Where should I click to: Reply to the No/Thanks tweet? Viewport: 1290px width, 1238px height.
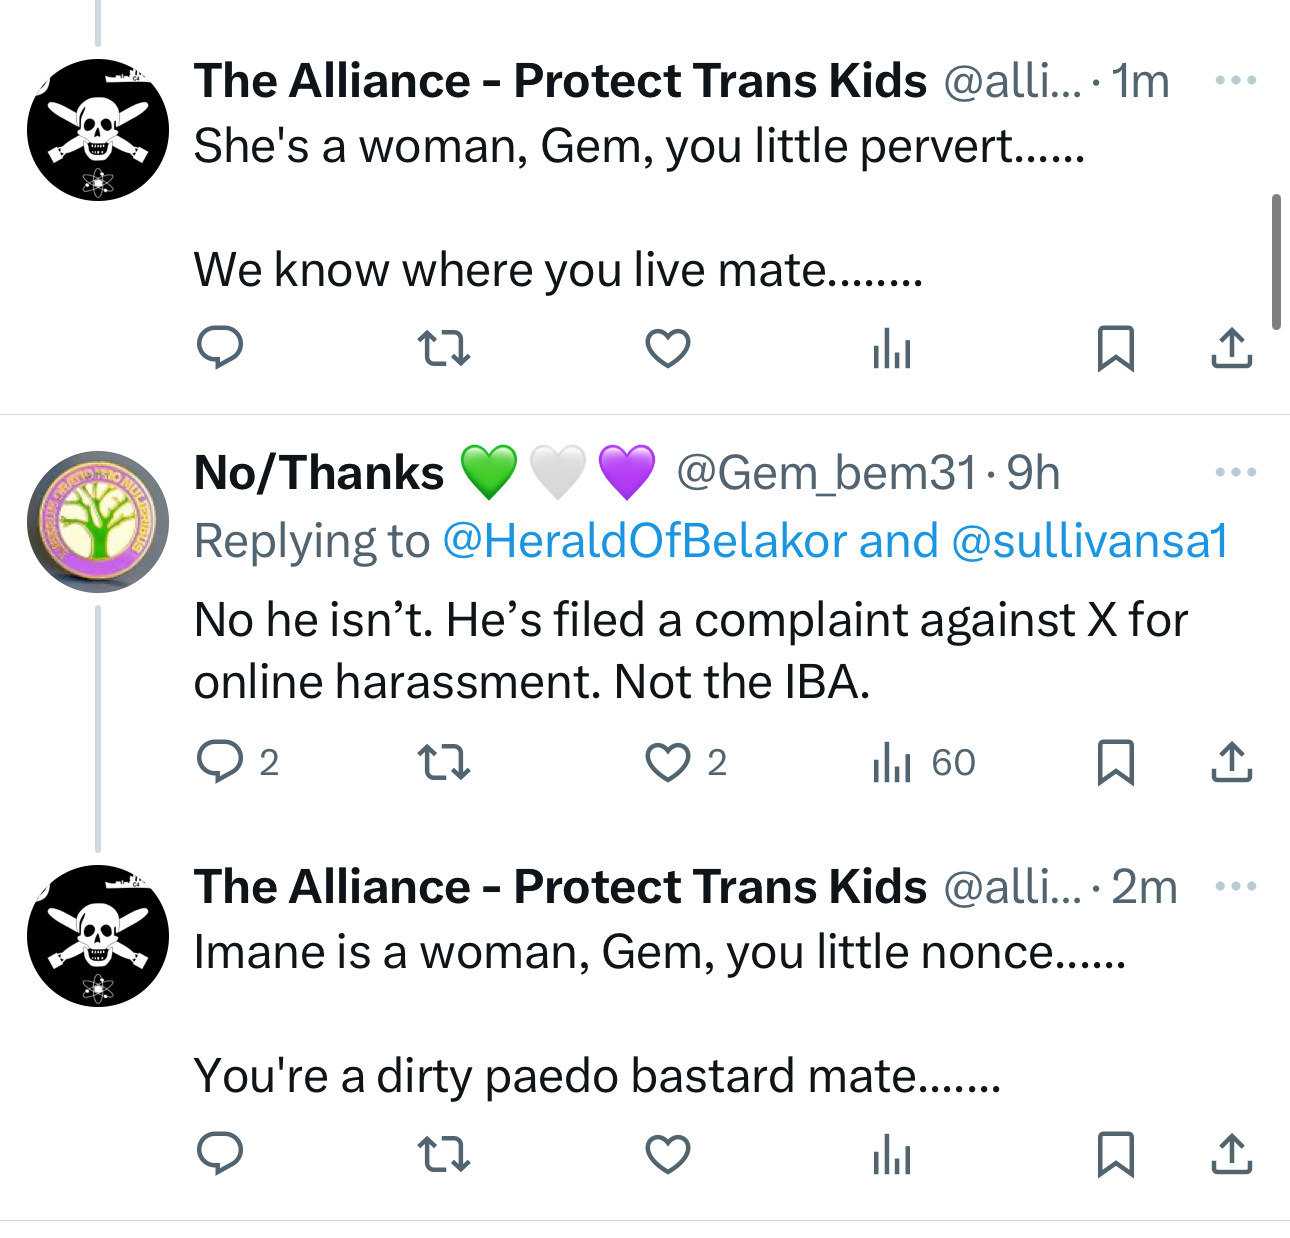point(220,762)
